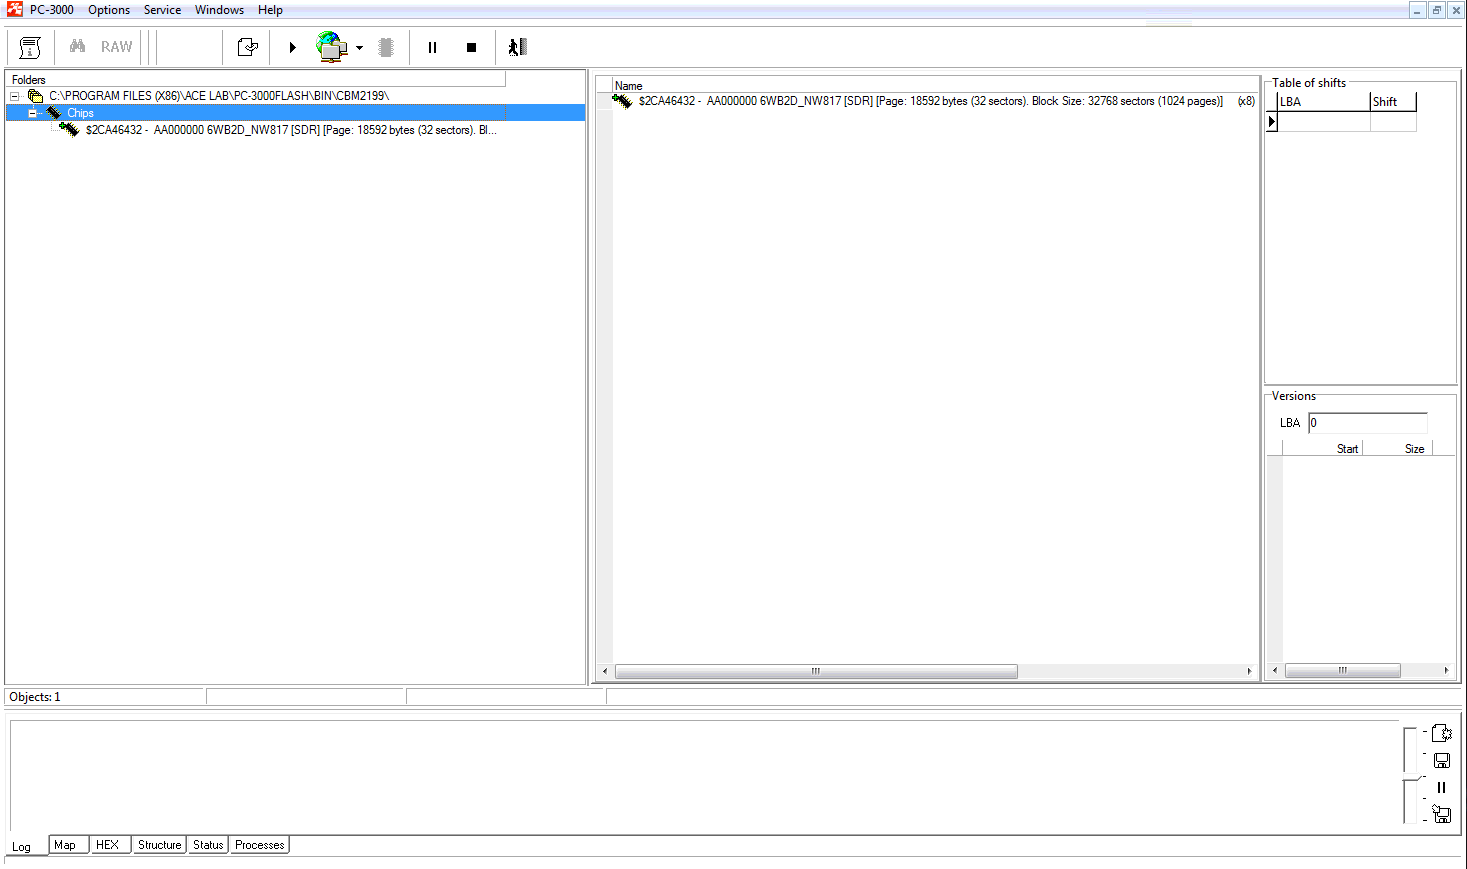This screenshot has height=869, width=1467.
Task: Select the $2CA46432 chip in folder tree
Action: click(x=290, y=130)
